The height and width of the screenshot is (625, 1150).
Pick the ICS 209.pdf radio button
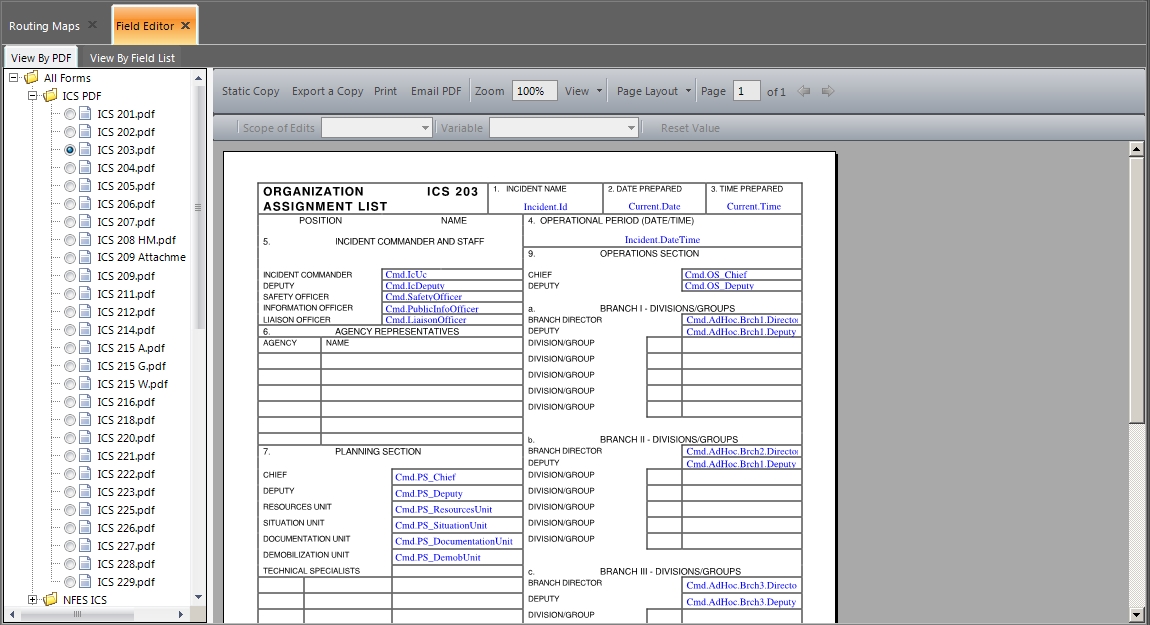(70, 276)
